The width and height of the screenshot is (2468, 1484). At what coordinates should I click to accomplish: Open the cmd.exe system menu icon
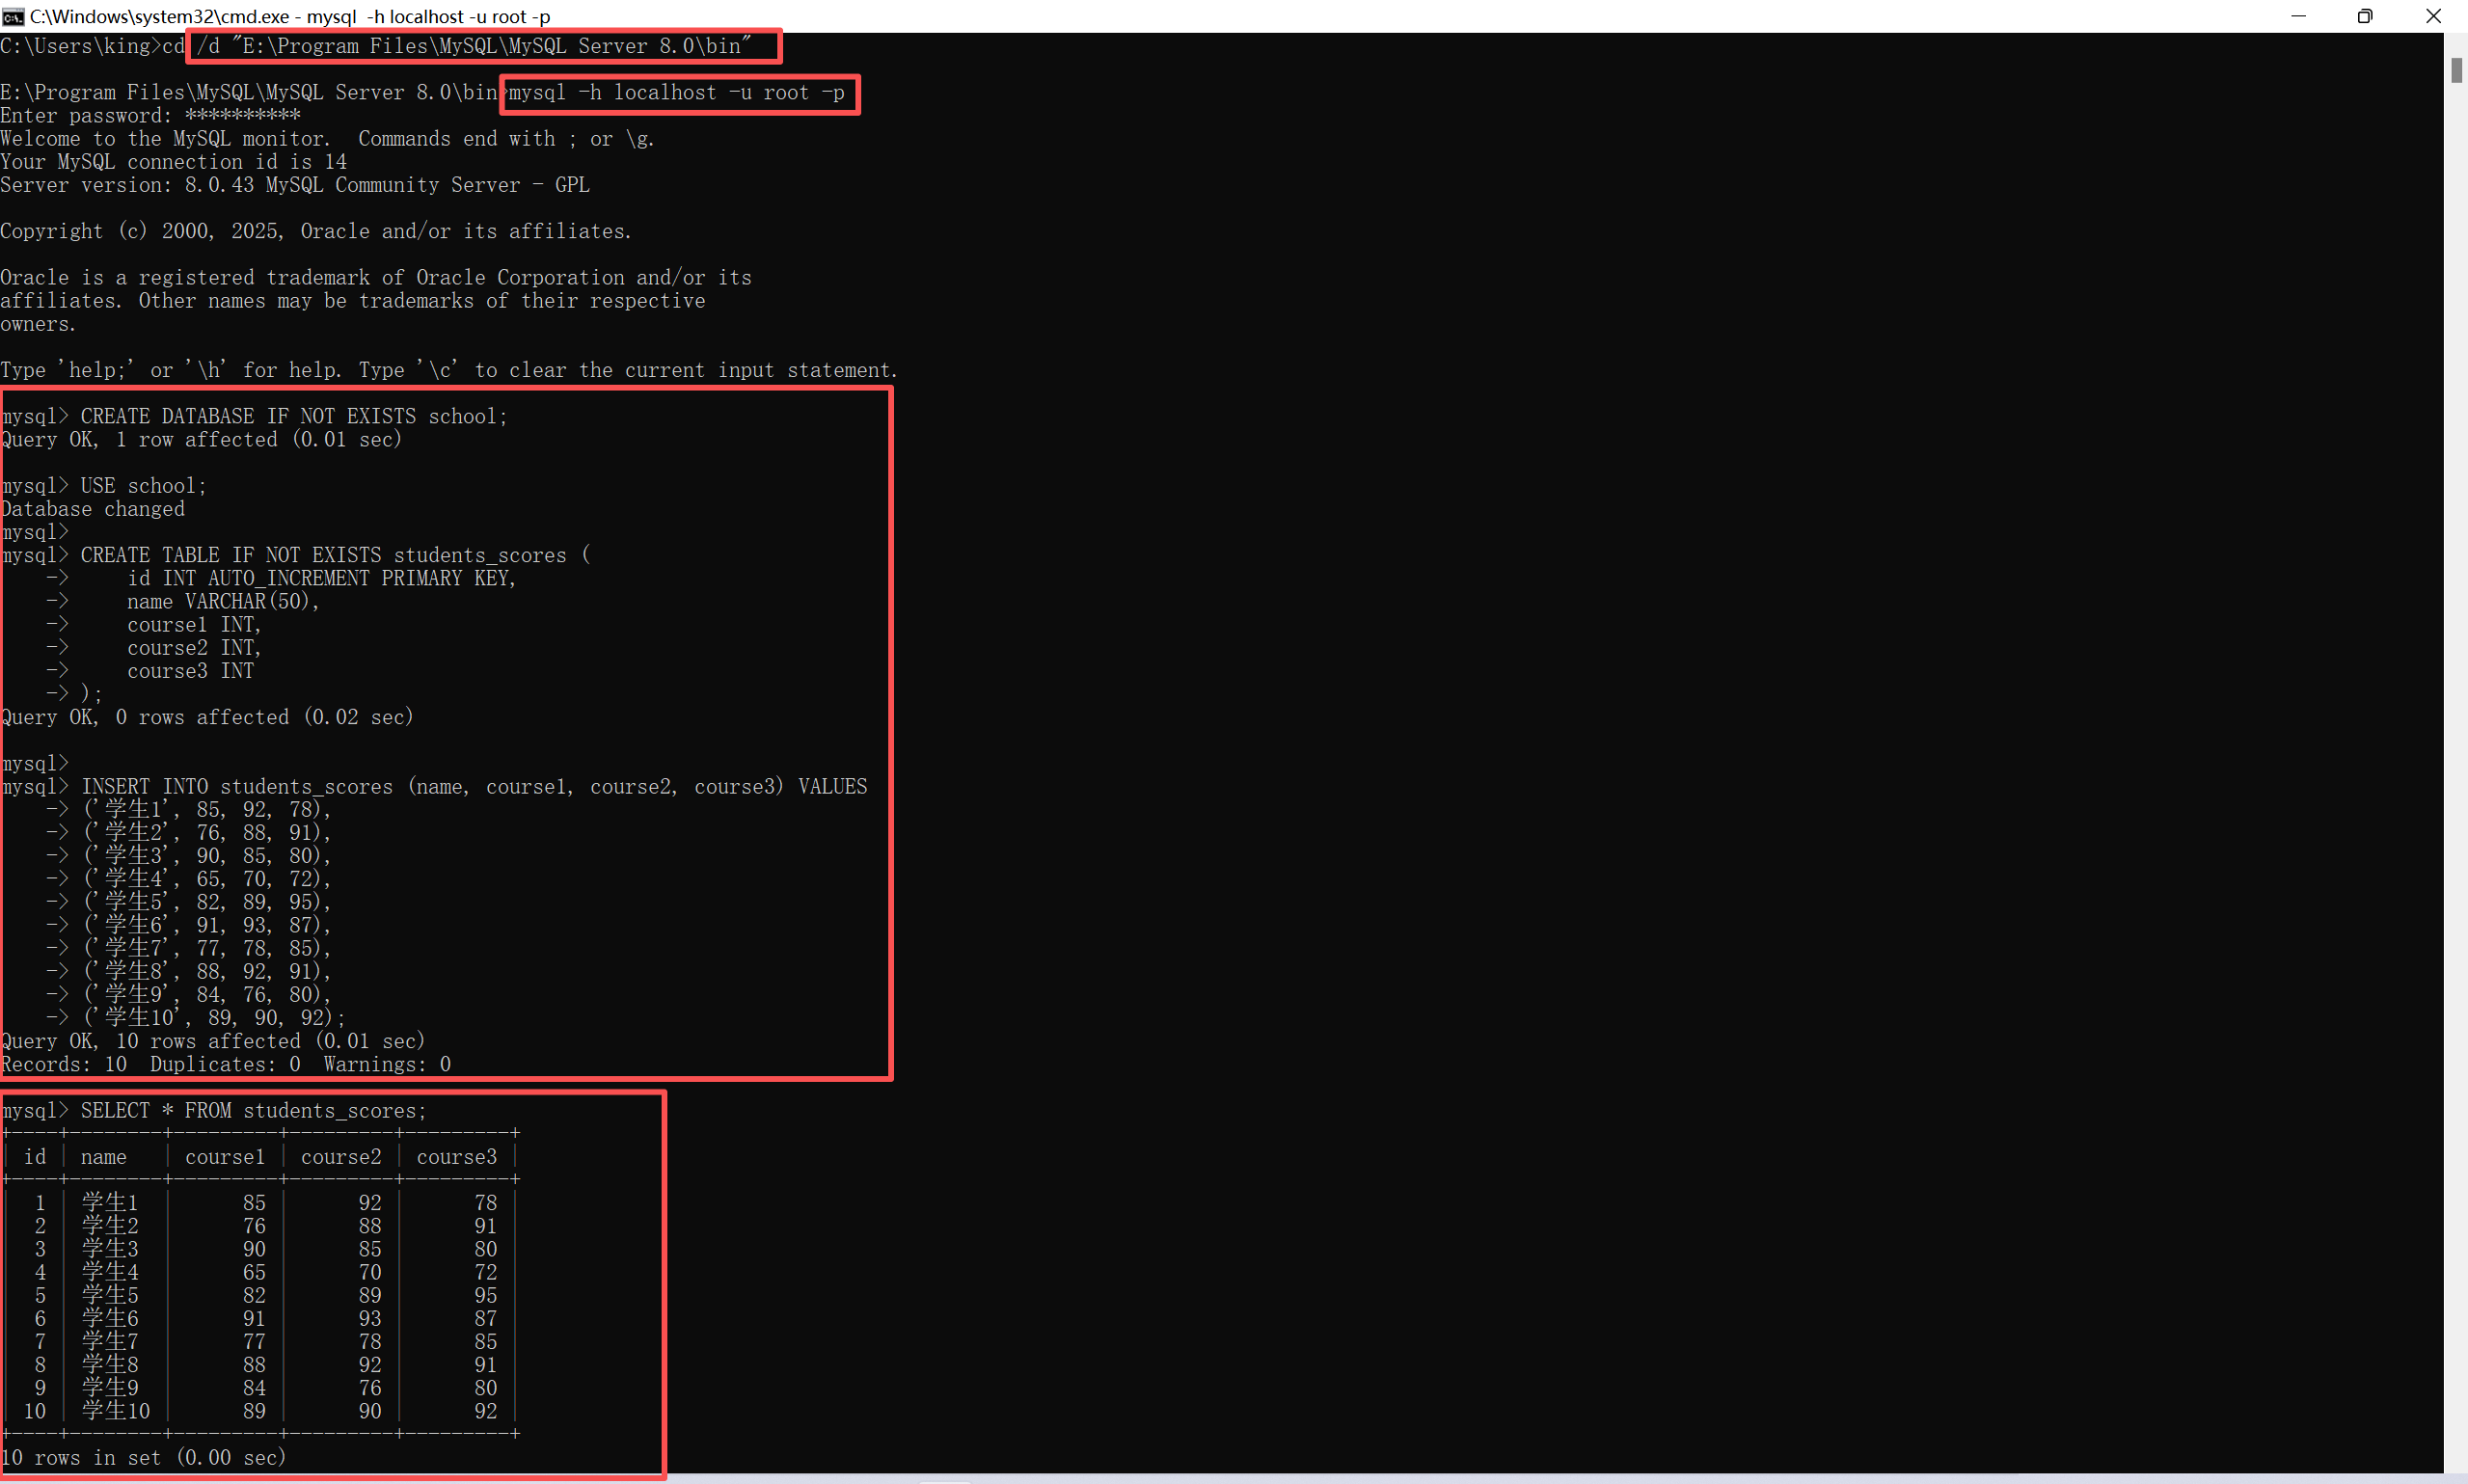tap(13, 16)
